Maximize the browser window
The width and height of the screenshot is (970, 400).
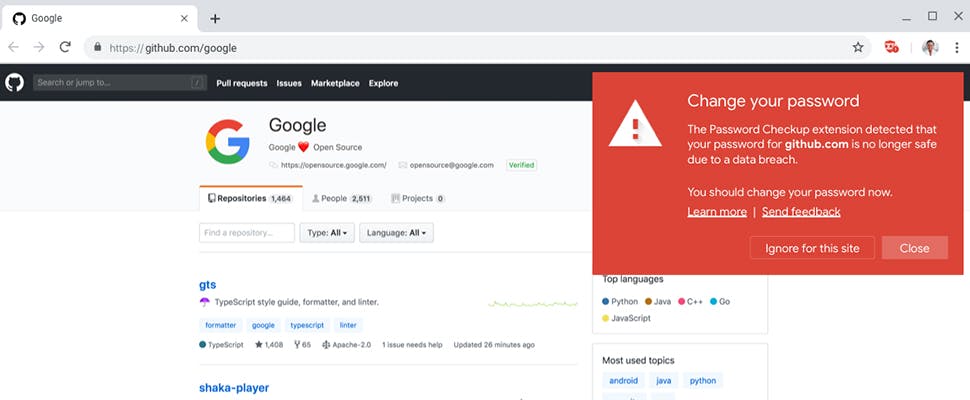click(932, 17)
